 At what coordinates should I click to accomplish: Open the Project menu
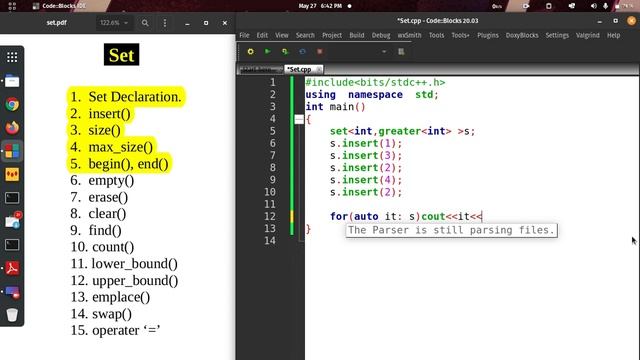pyautogui.click(x=332, y=35)
